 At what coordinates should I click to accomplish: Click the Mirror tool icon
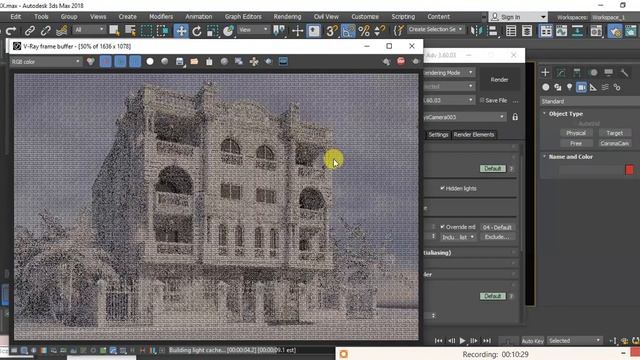point(476,31)
